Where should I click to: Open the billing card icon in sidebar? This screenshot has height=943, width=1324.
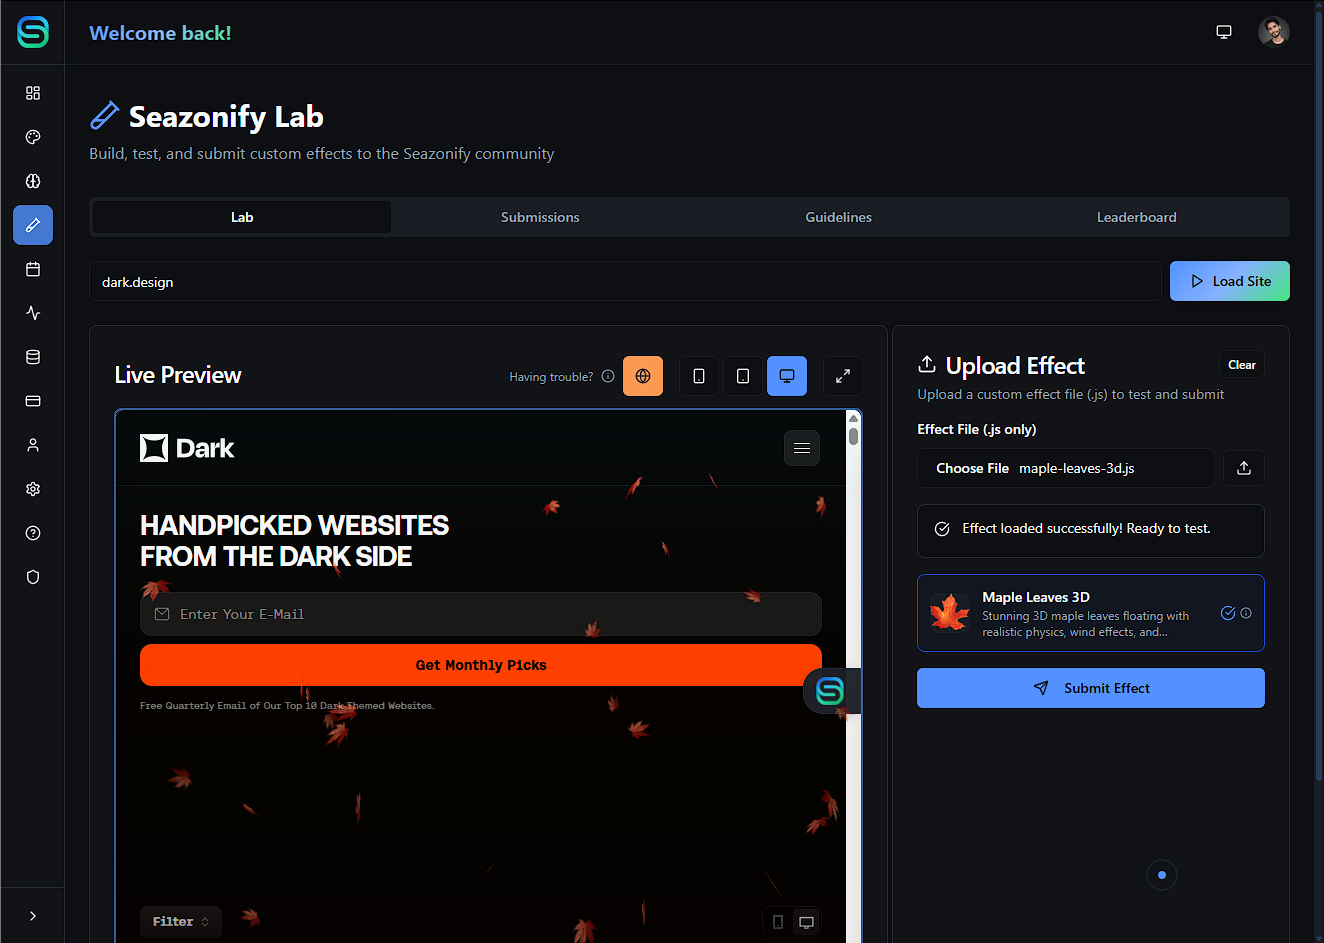click(33, 401)
